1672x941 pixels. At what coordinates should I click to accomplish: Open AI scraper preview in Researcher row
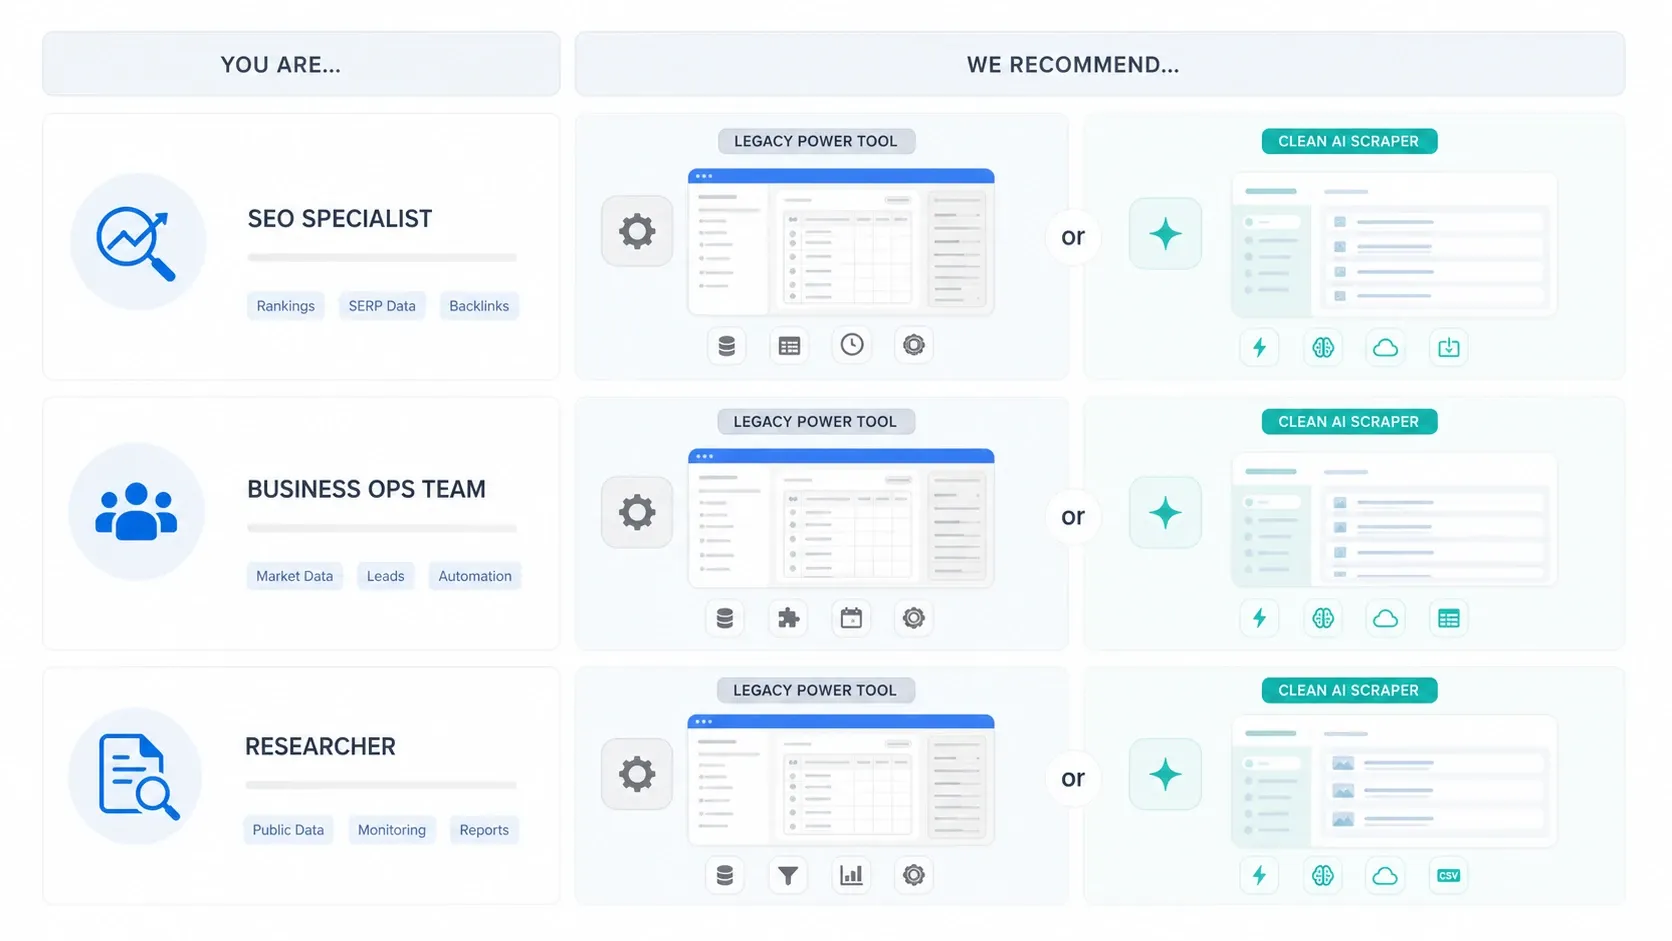coord(1394,781)
